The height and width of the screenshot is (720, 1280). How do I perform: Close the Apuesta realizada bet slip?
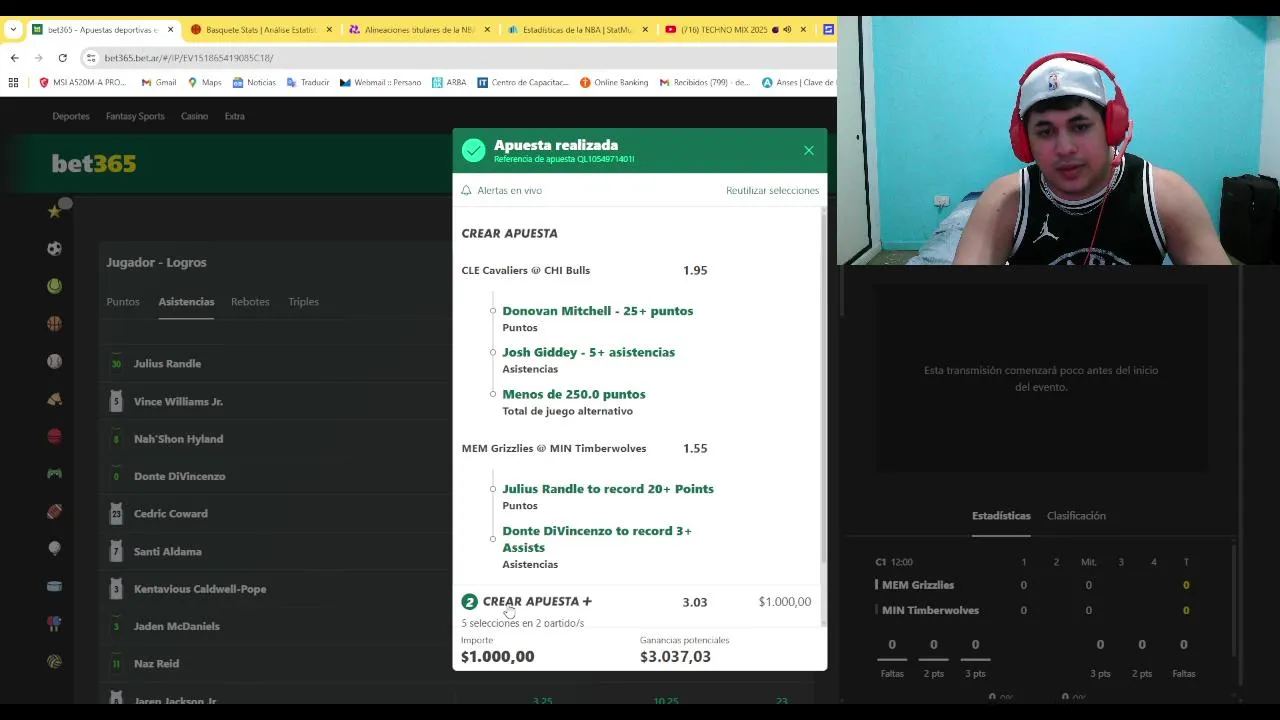[808, 150]
